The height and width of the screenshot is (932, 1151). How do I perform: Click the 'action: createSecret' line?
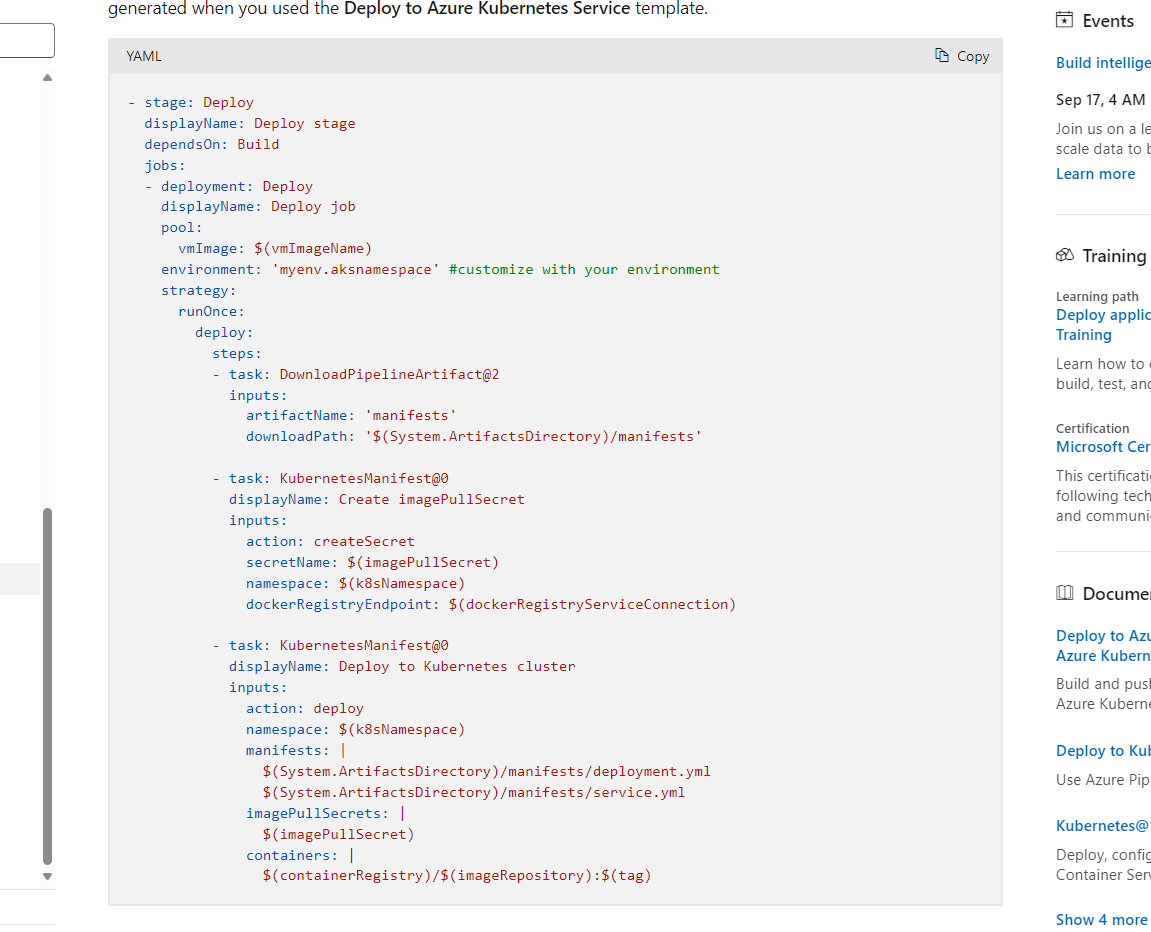tap(330, 541)
